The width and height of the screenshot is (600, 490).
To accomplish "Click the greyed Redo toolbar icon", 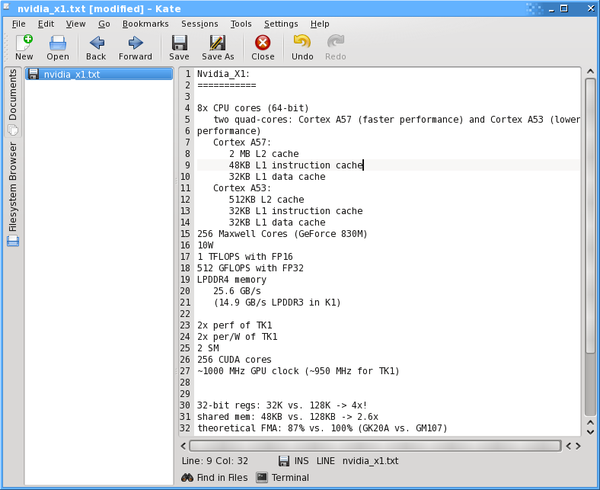I will (x=336, y=47).
